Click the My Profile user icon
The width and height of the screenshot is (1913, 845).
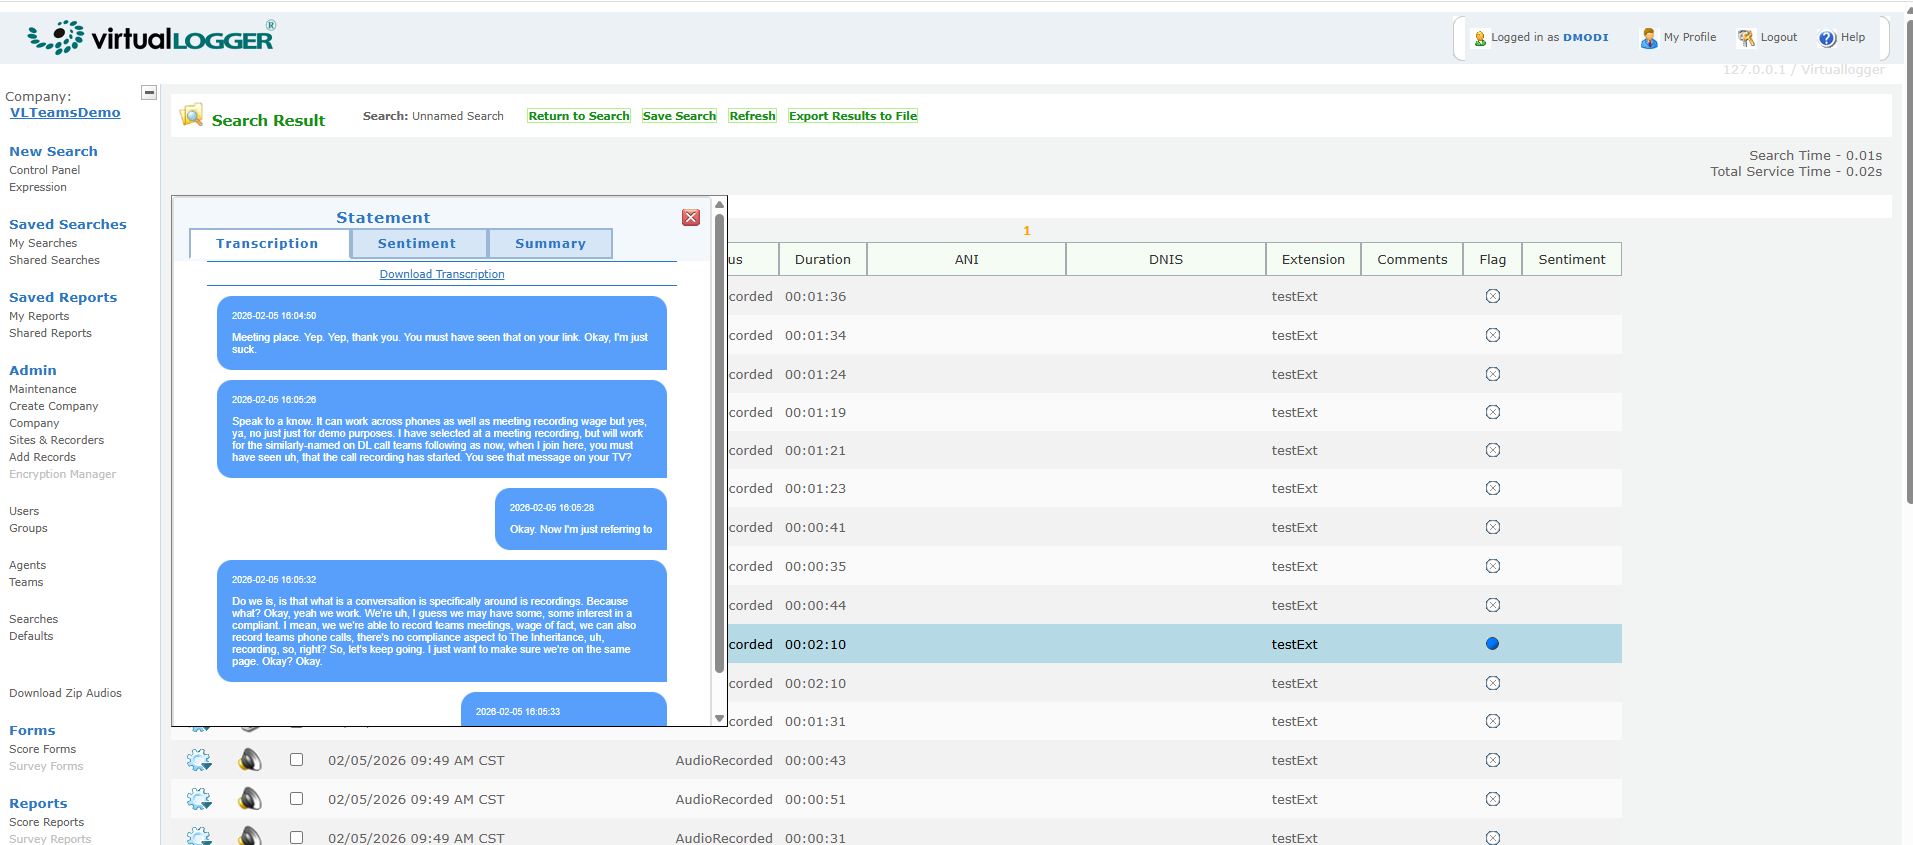[x=1648, y=38]
